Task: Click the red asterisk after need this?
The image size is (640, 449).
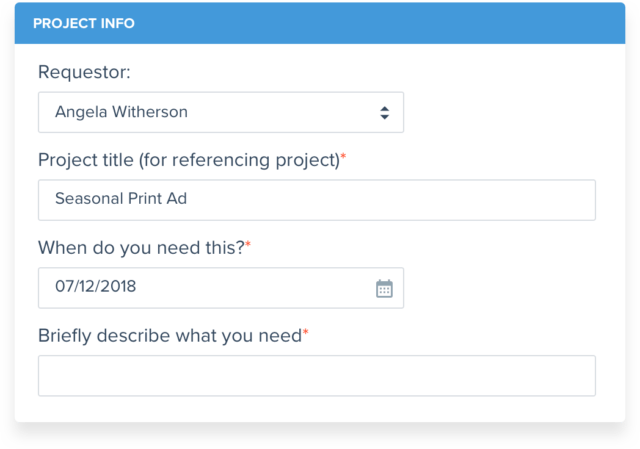Action: click(248, 244)
